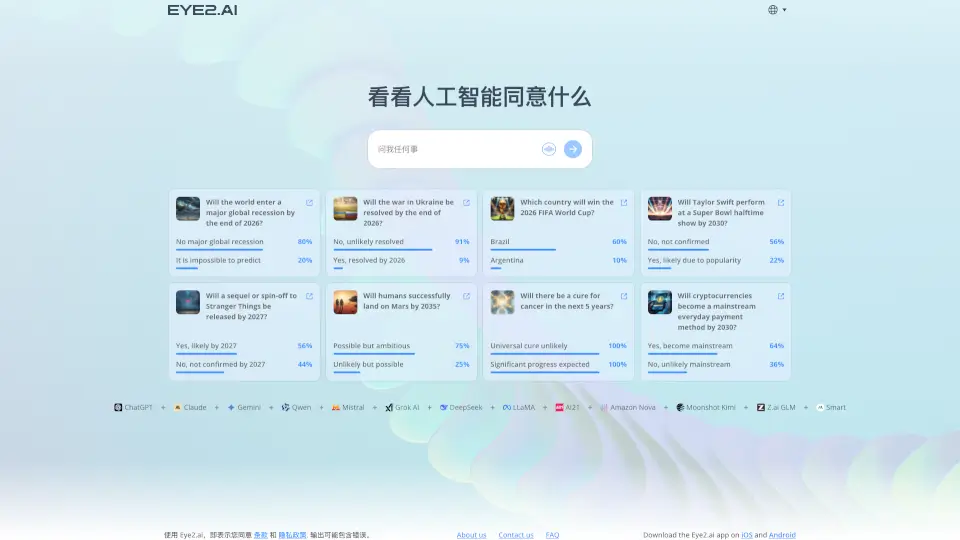Open the language globe dropdown
The image size is (960, 540).
point(777,10)
